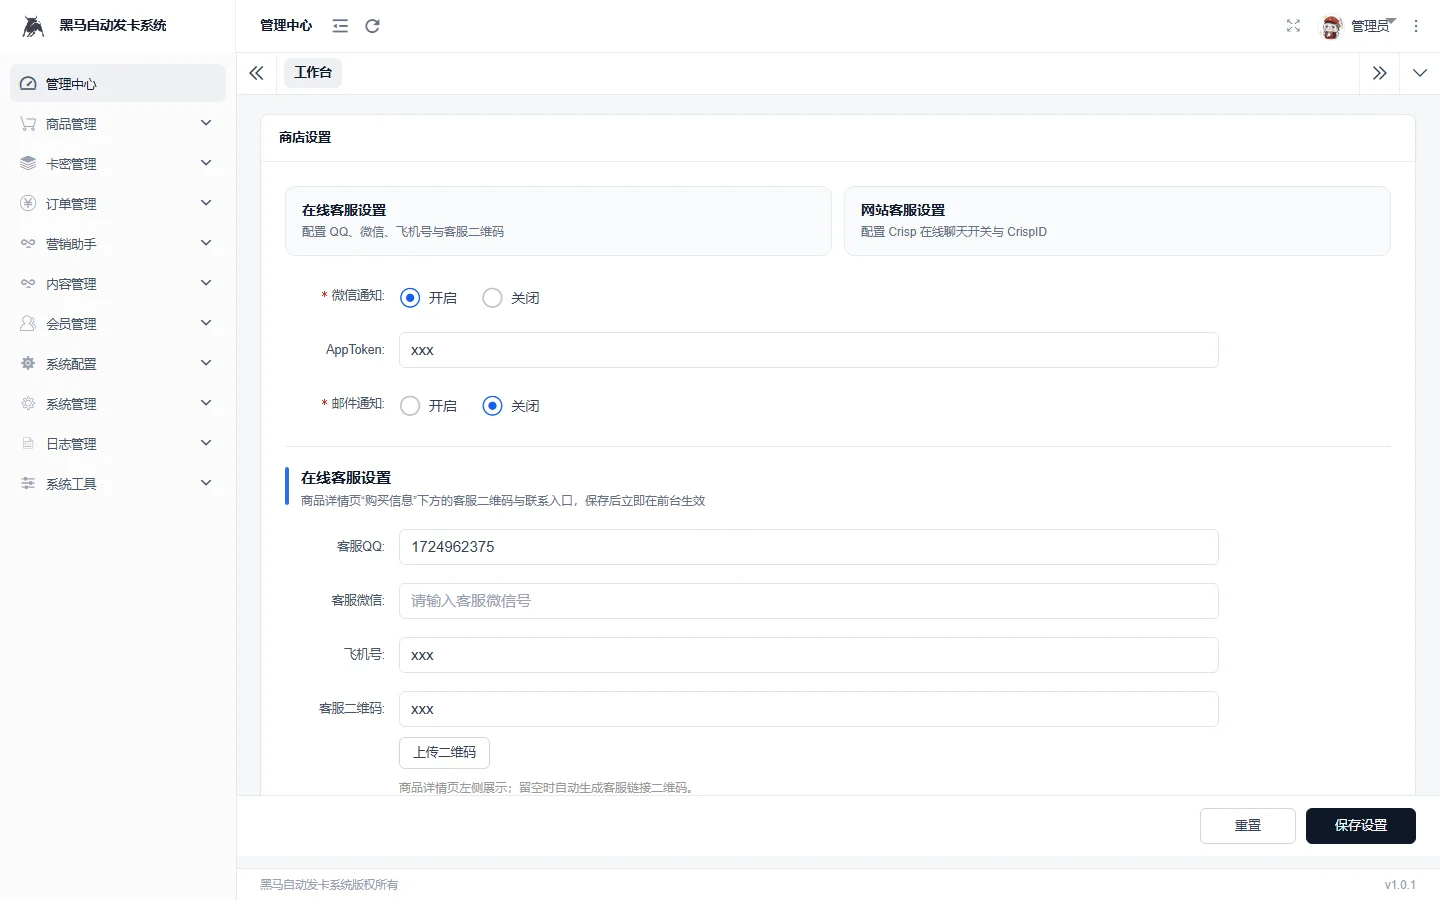Screen dimensions: 1440x900
Task: Click the sliders icon for 系统工具
Action: click(28, 483)
